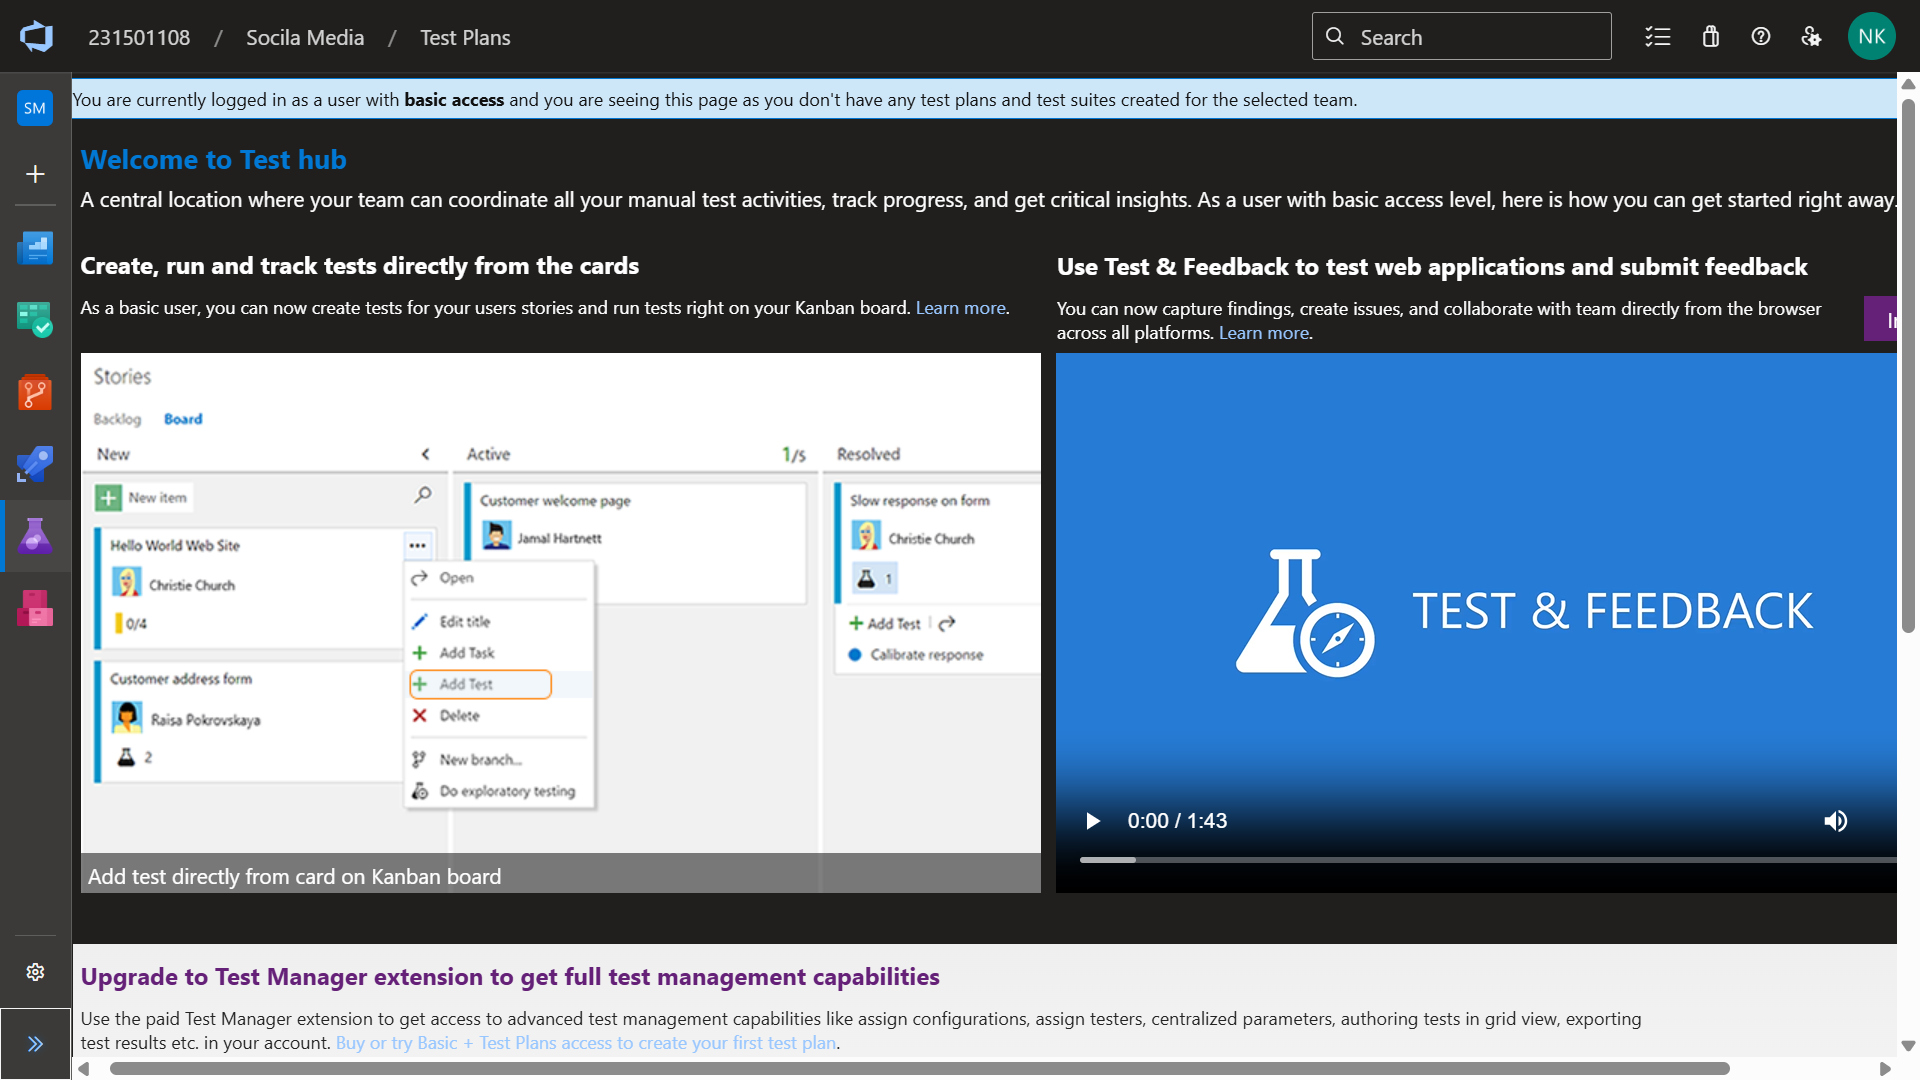The height and width of the screenshot is (1080, 1920).
Task: Open Boards from the sidebar
Action: click(35, 320)
